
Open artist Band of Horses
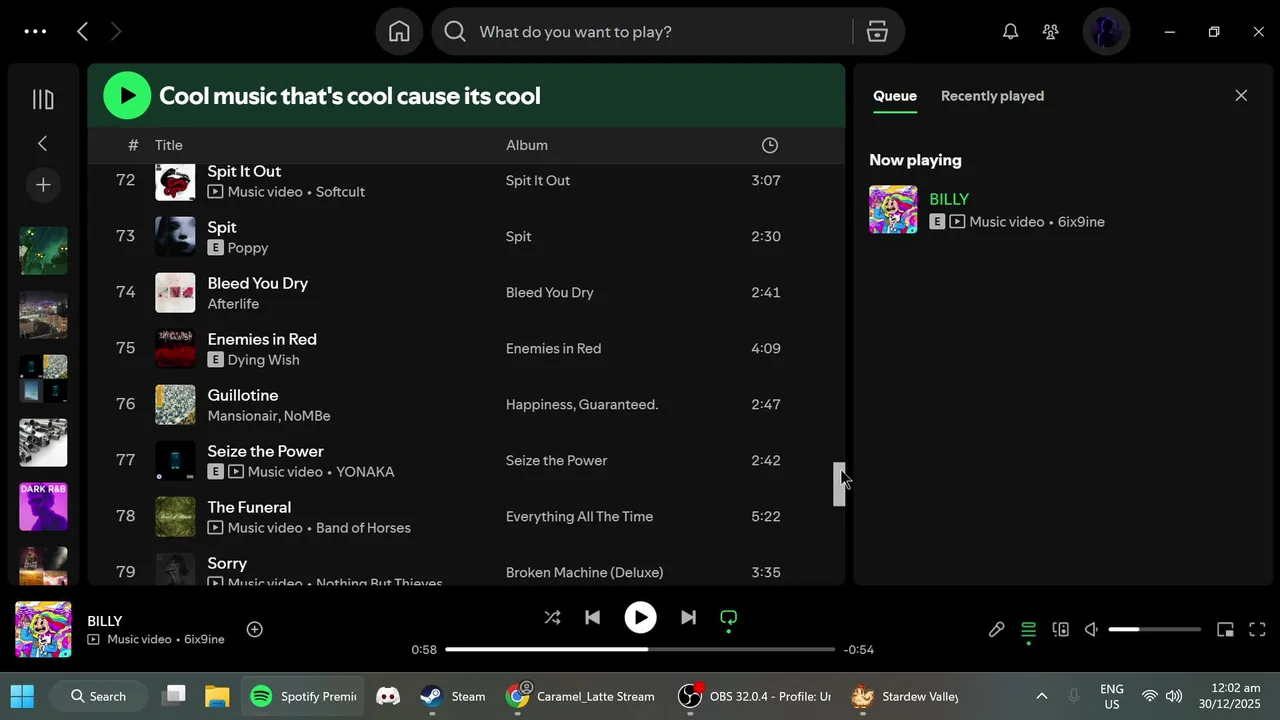tap(363, 528)
